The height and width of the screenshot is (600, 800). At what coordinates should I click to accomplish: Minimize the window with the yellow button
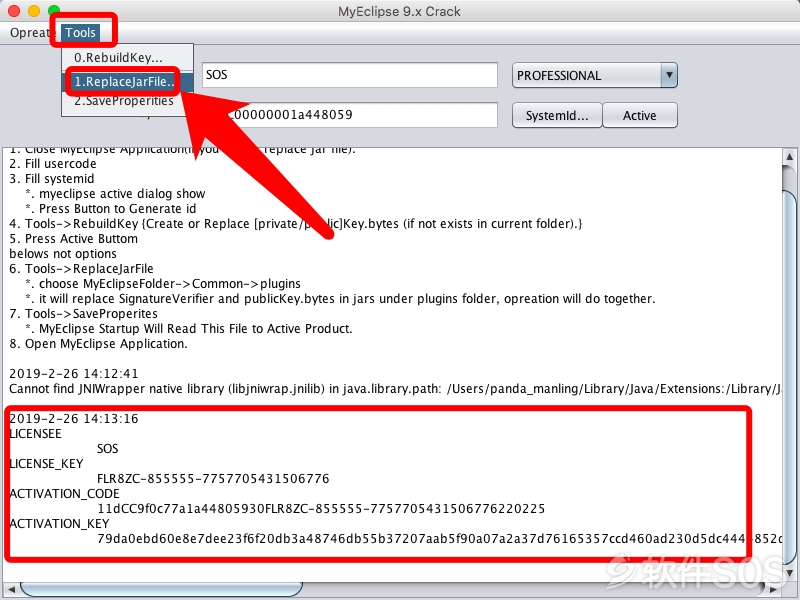point(34,11)
